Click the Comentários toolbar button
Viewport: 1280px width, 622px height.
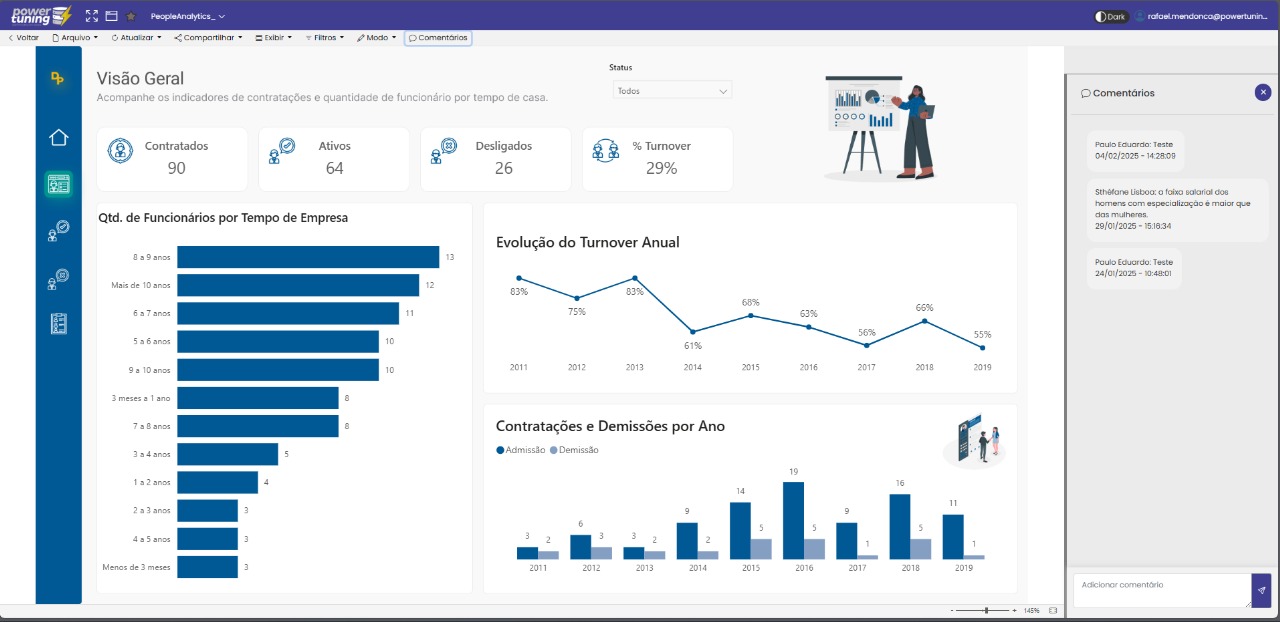[438, 37]
